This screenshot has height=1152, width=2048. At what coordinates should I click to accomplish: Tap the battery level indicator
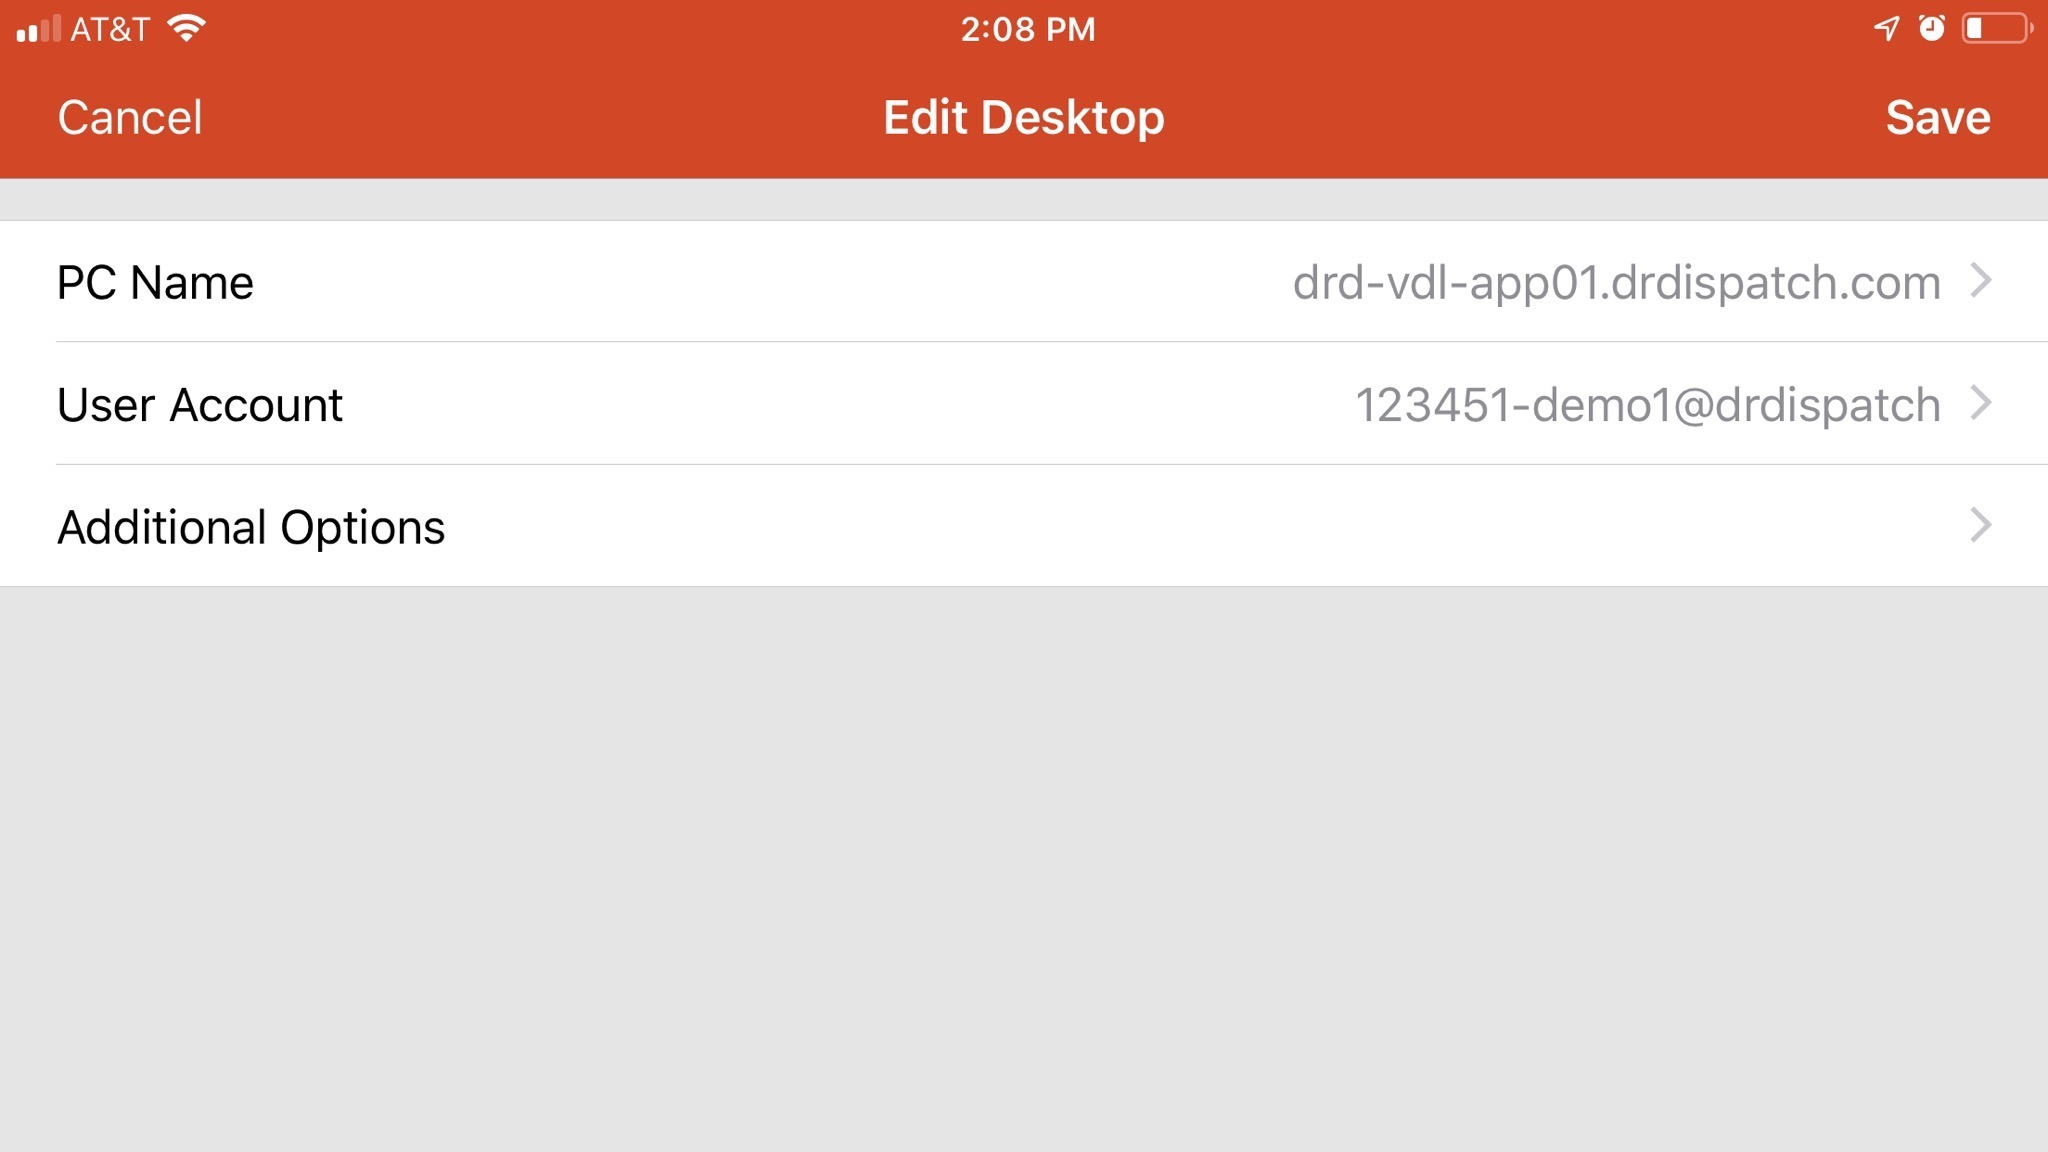(1997, 28)
